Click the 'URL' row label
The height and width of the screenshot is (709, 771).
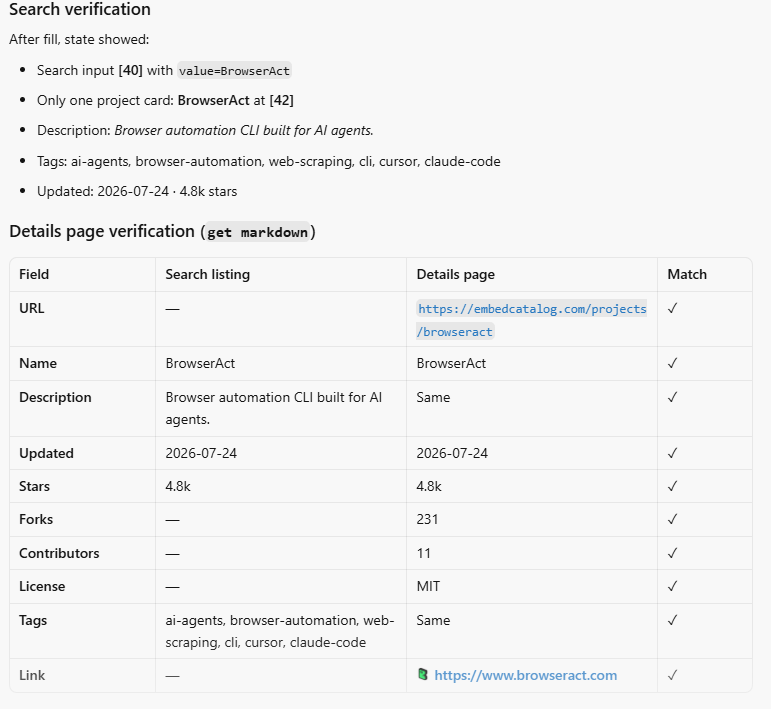click(x=31, y=308)
